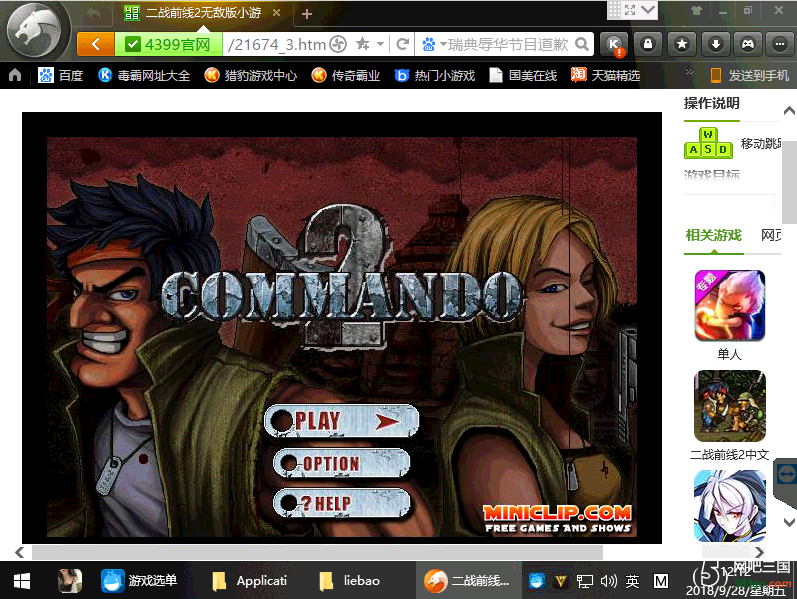This screenshot has height=599, width=797.
Task: Click the home icon on bookmarks bar
Action: coord(15,75)
